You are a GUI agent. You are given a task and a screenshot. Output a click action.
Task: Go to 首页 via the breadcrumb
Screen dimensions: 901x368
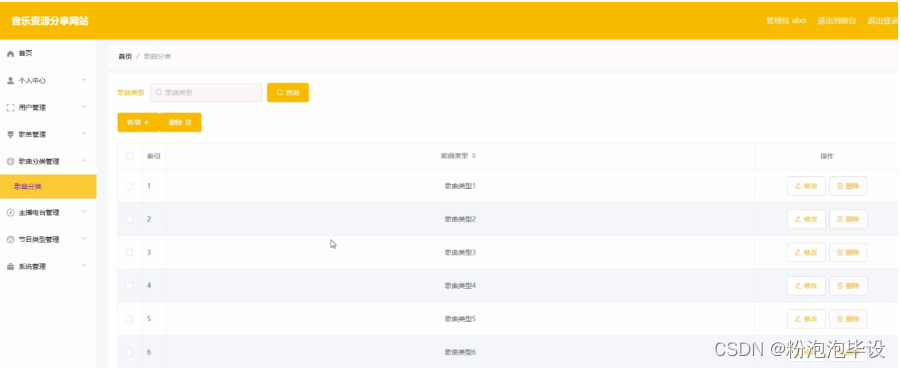[125, 56]
